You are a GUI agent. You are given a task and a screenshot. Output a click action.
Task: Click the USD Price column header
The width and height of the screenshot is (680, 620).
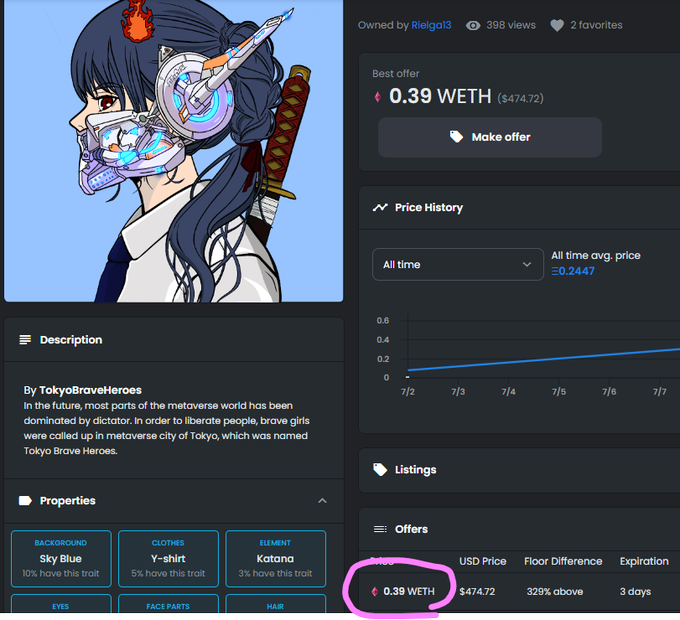coord(483,561)
